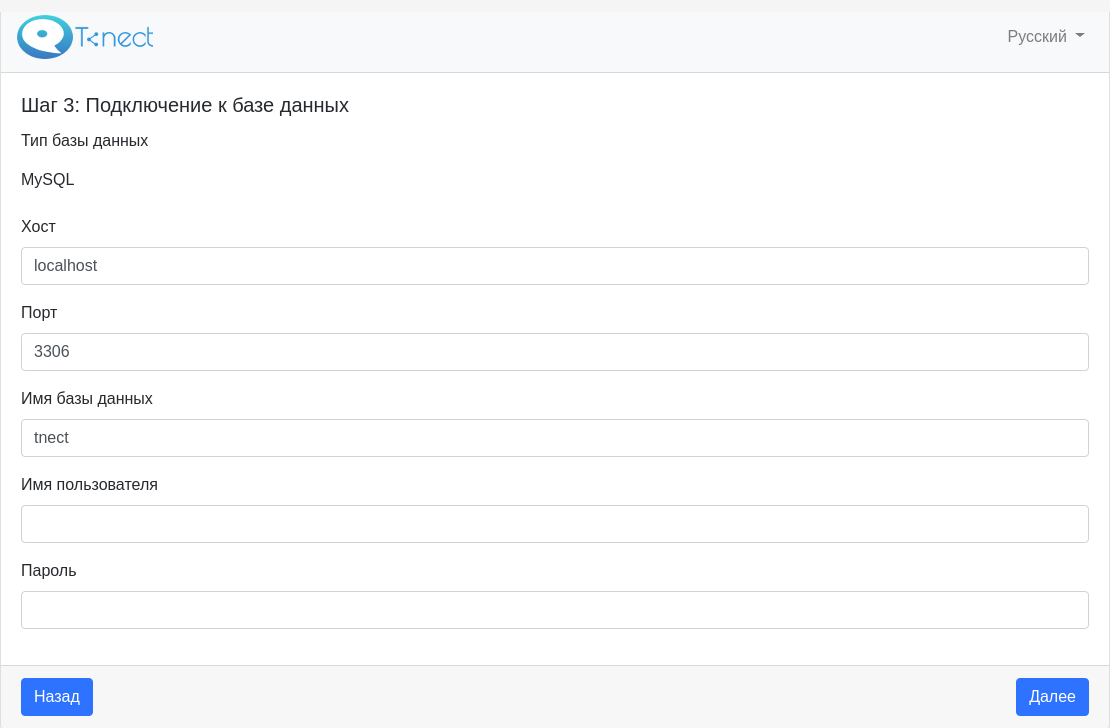Focus the Хост field containing localhost

[554, 266]
